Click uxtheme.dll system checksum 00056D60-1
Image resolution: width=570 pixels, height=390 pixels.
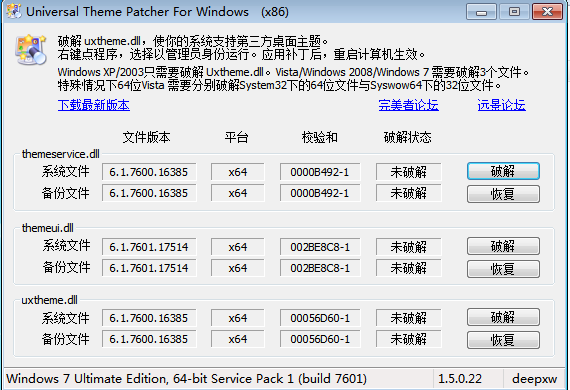320,318
